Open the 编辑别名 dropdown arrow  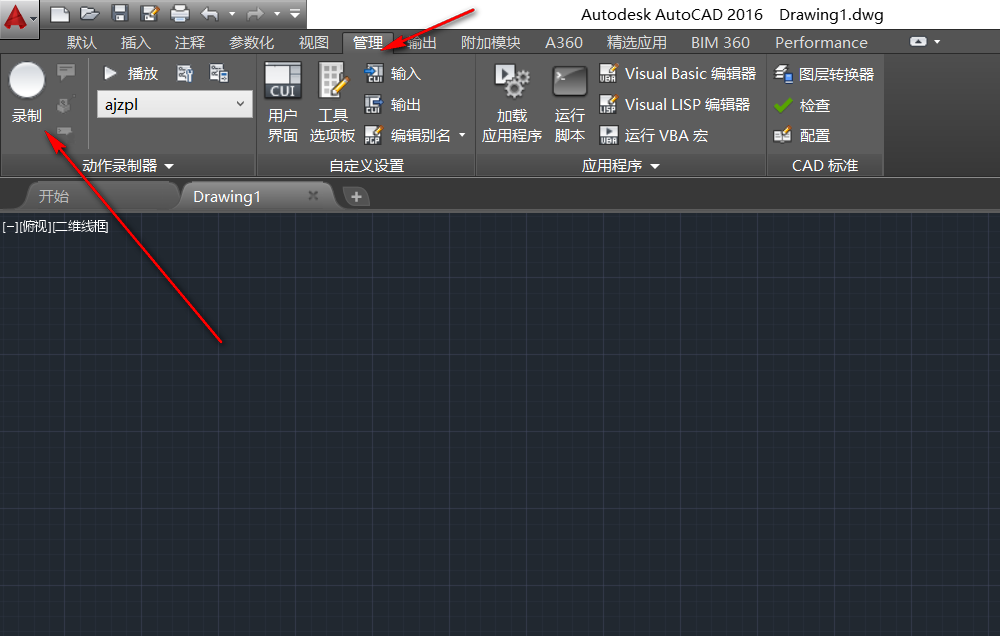[462, 135]
